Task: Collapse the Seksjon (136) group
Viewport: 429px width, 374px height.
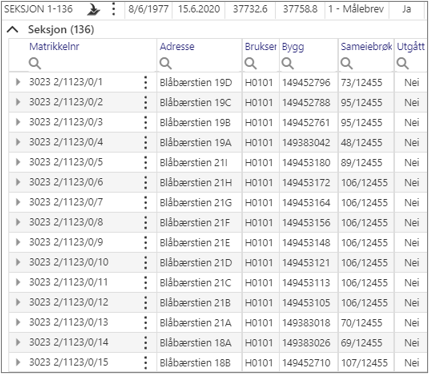Action: pos(12,30)
